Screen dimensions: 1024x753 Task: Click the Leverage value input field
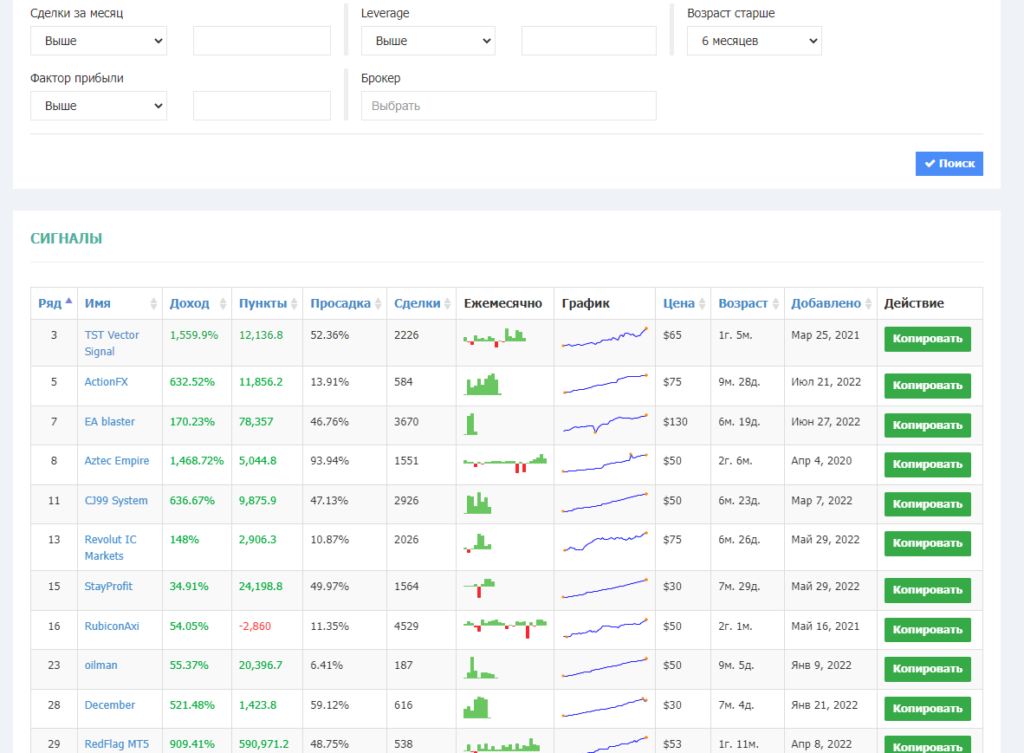tap(588, 41)
